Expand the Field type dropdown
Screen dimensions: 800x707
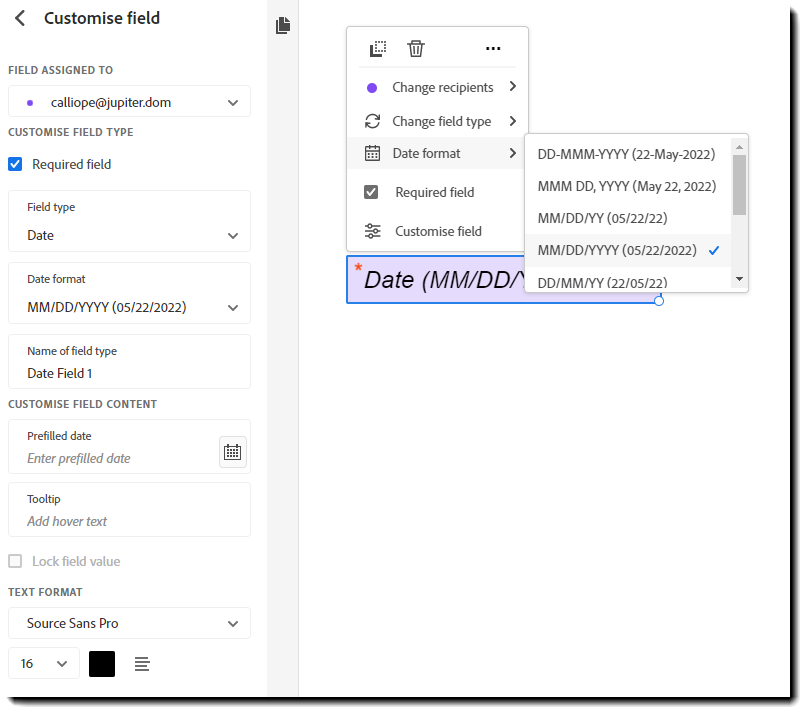(x=129, y=235)
